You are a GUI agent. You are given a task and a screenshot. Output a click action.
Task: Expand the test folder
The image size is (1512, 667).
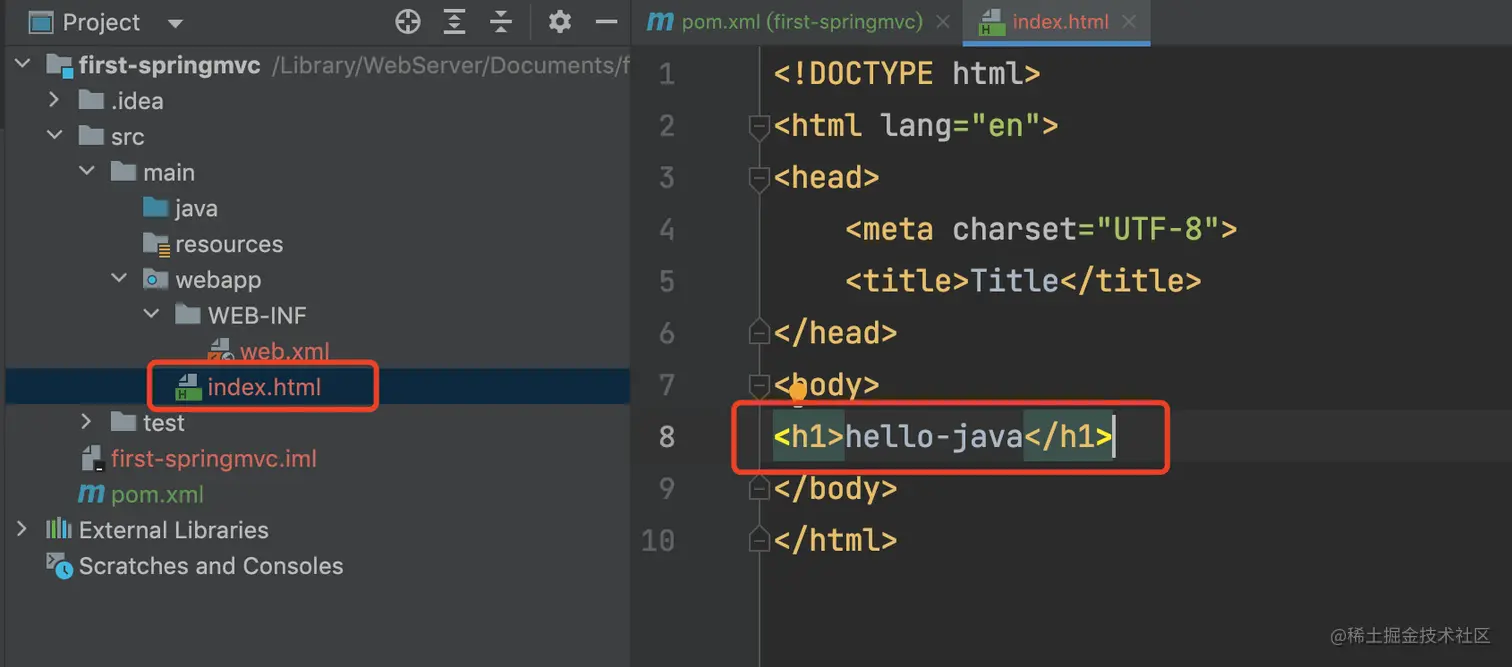click(87, 423)
